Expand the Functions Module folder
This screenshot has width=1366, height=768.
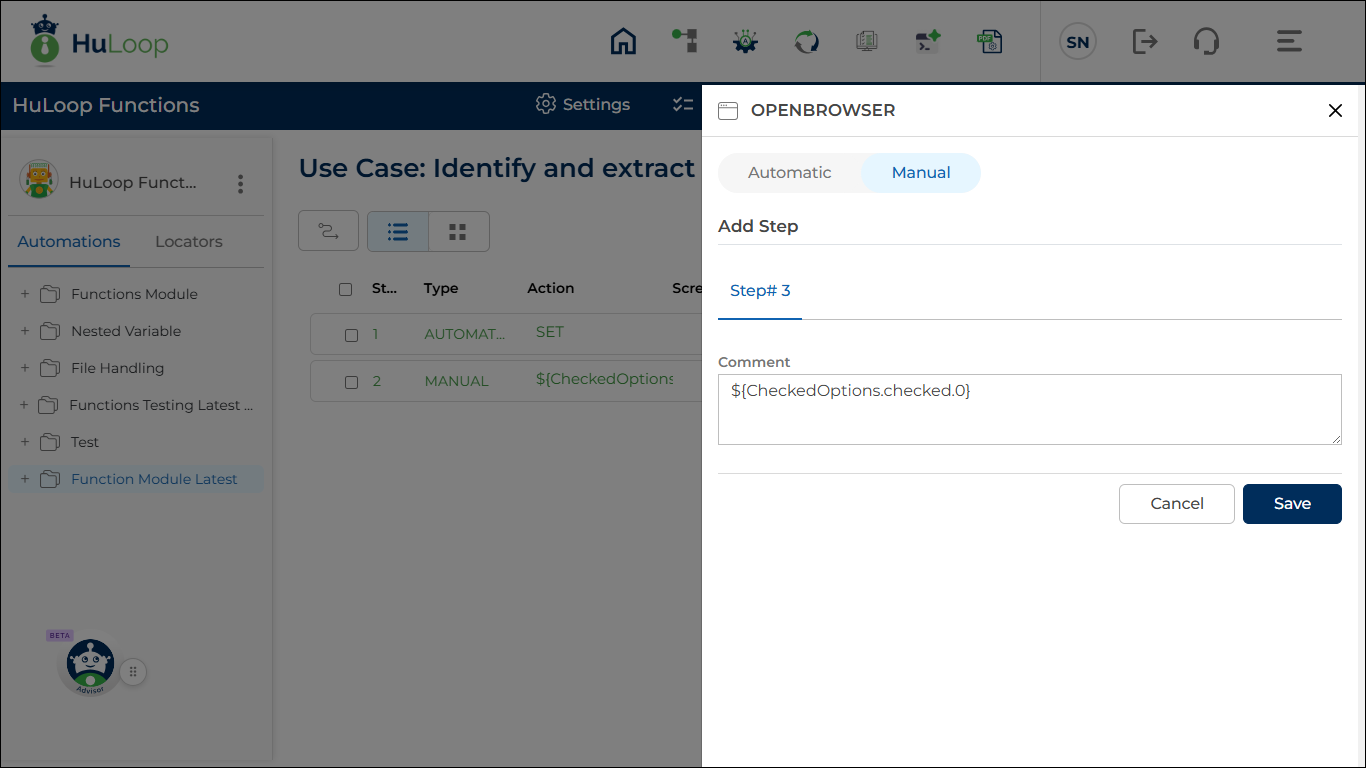(25, 294)
